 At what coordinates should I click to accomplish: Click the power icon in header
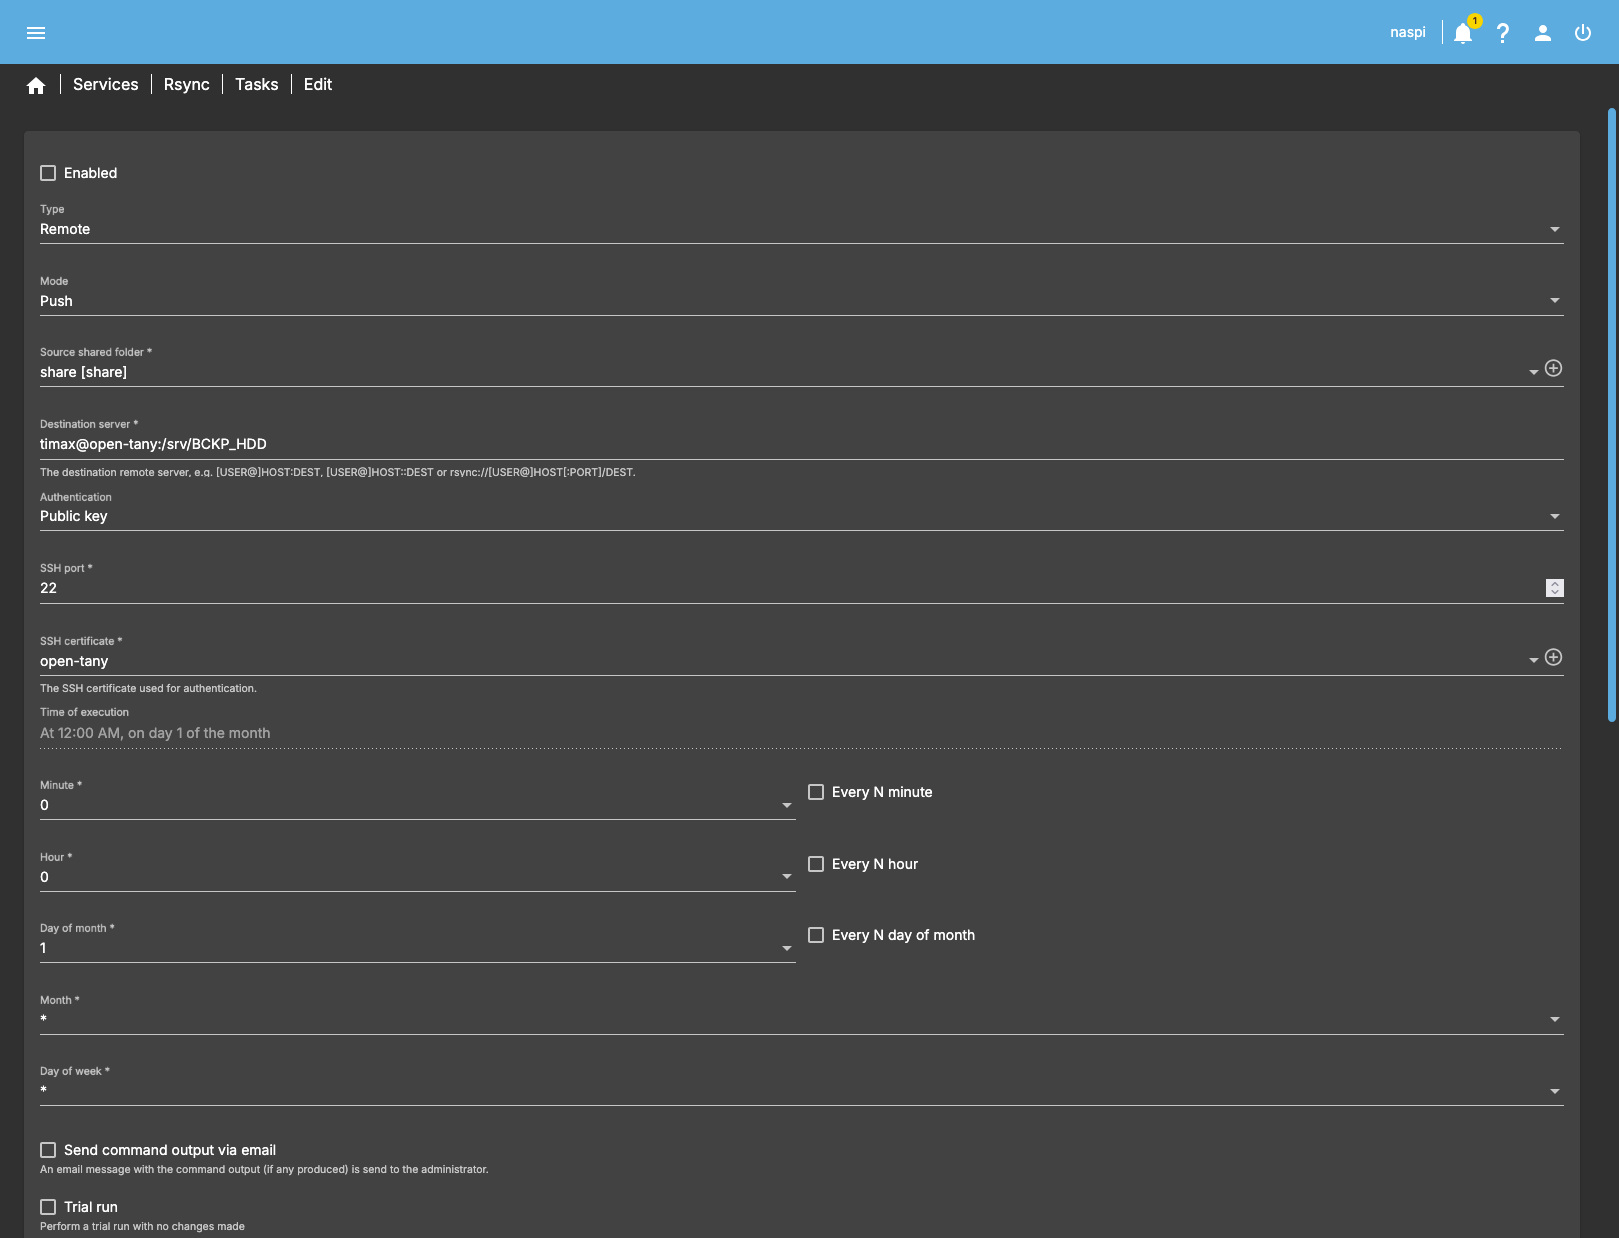coord(1583,33)
